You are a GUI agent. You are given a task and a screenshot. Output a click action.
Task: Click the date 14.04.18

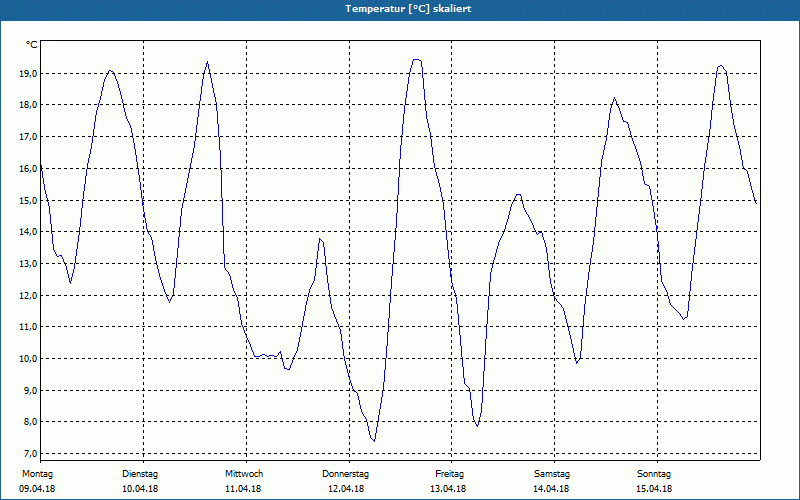[x=551, y=489]
